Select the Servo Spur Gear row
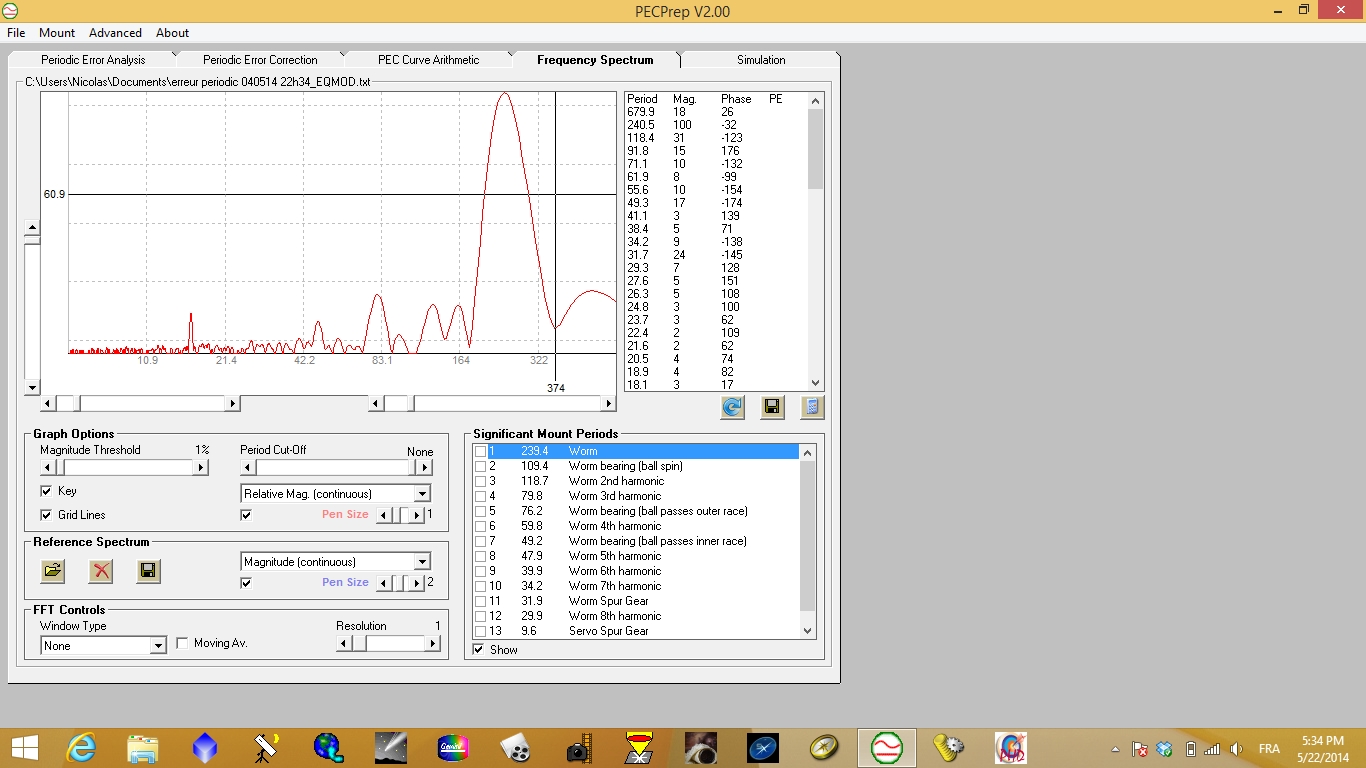This screenshot has height=768, width=1366. [x=636, y=631]
